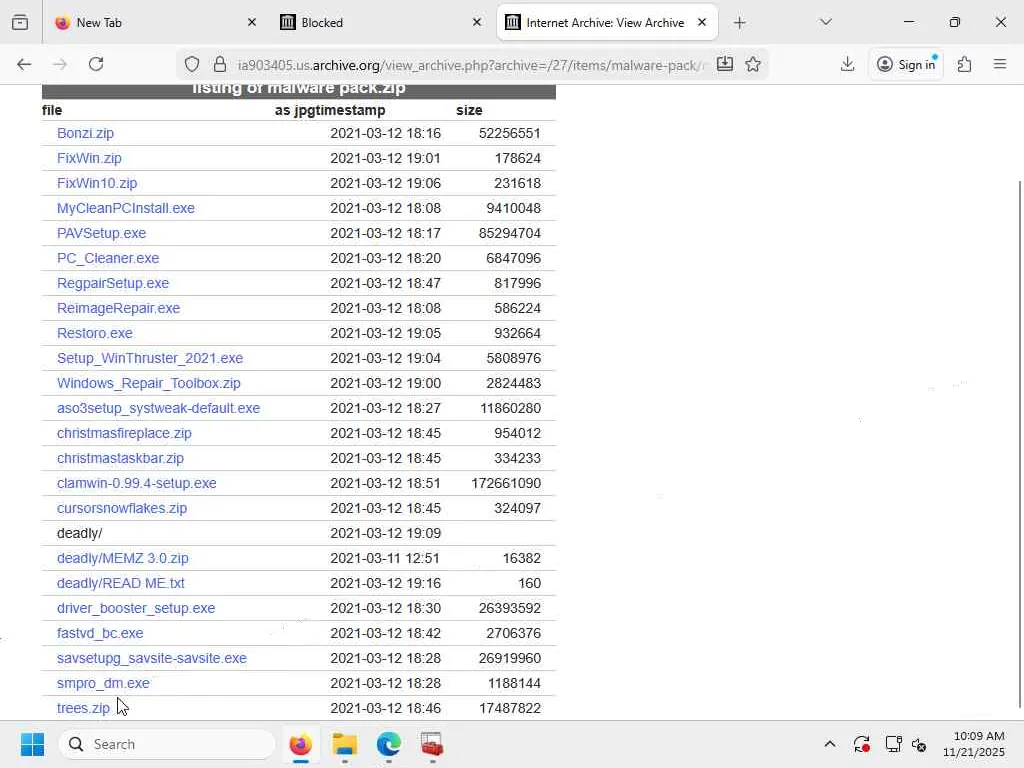Click the forward navigation arrow
The height and width of the screenshot is (768, 1024).
click(x=60, y=64)
